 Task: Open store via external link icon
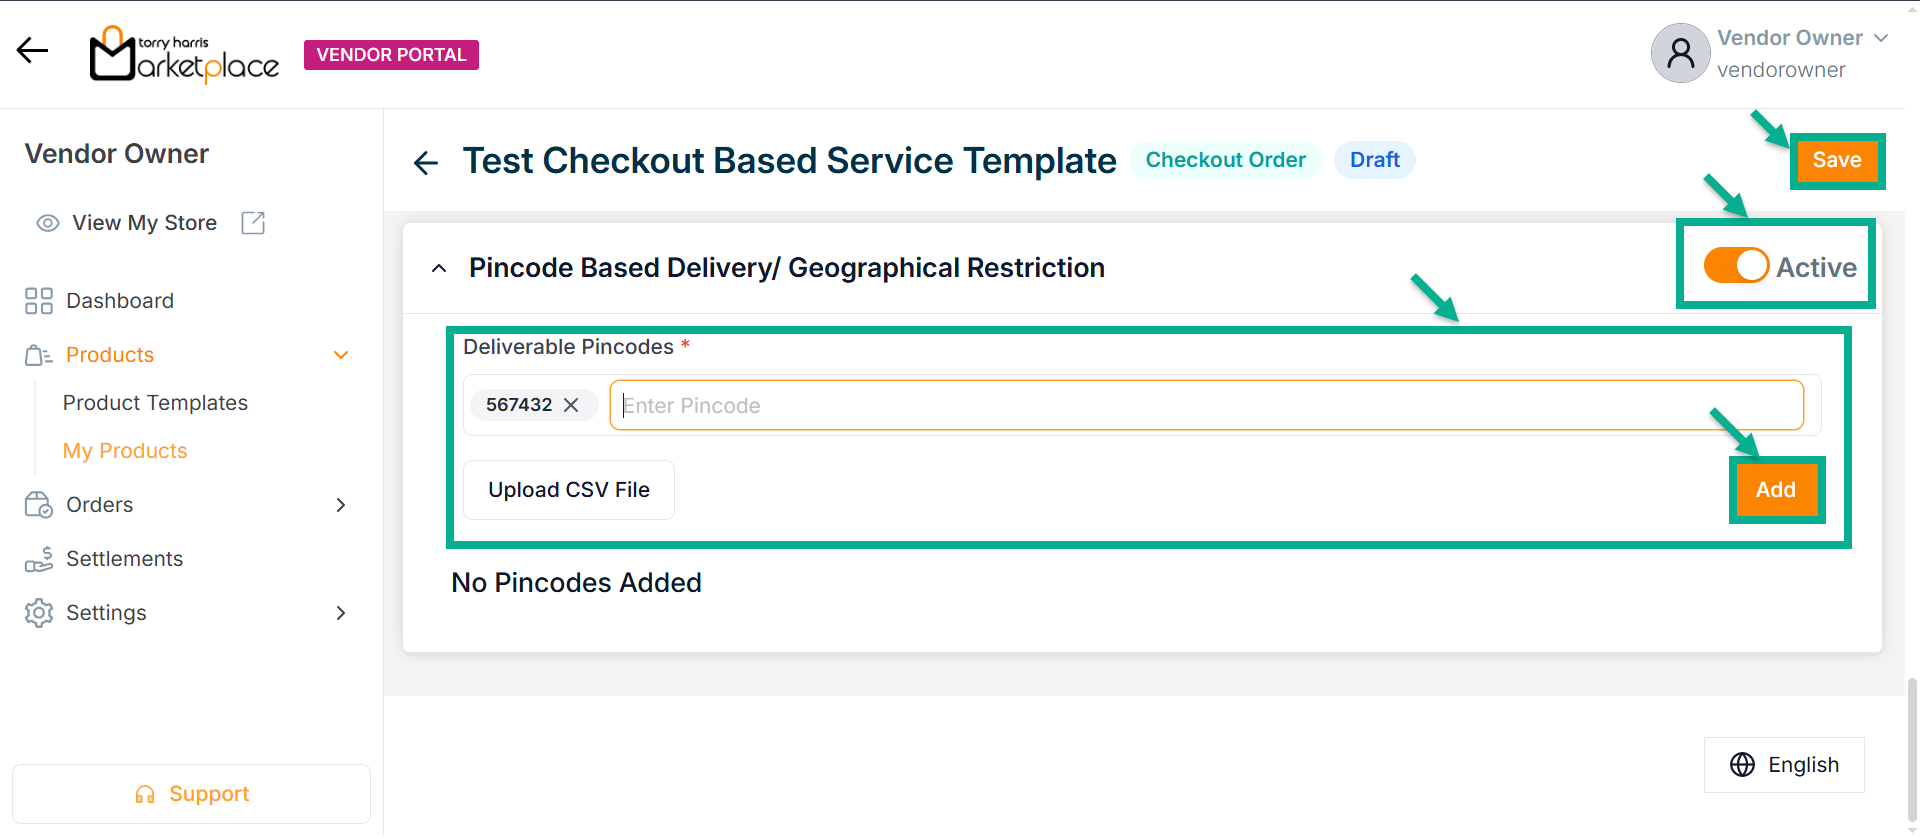[253, 223]
